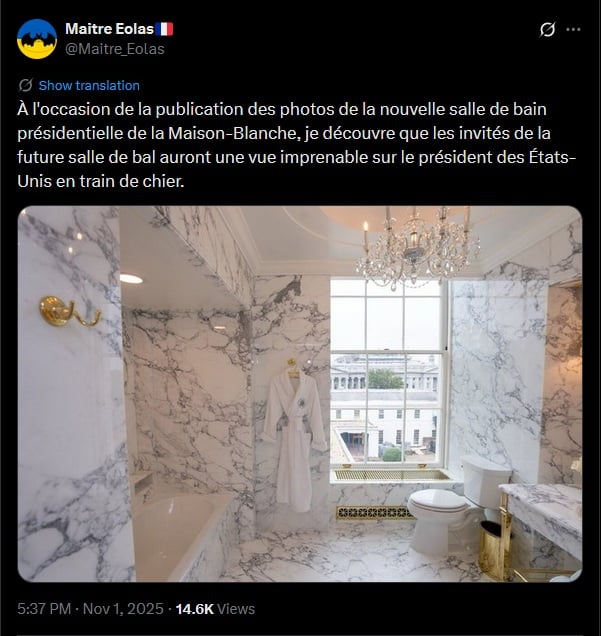
Task: Click the Nov 1, 2025 date
Action: click(123, 609)
